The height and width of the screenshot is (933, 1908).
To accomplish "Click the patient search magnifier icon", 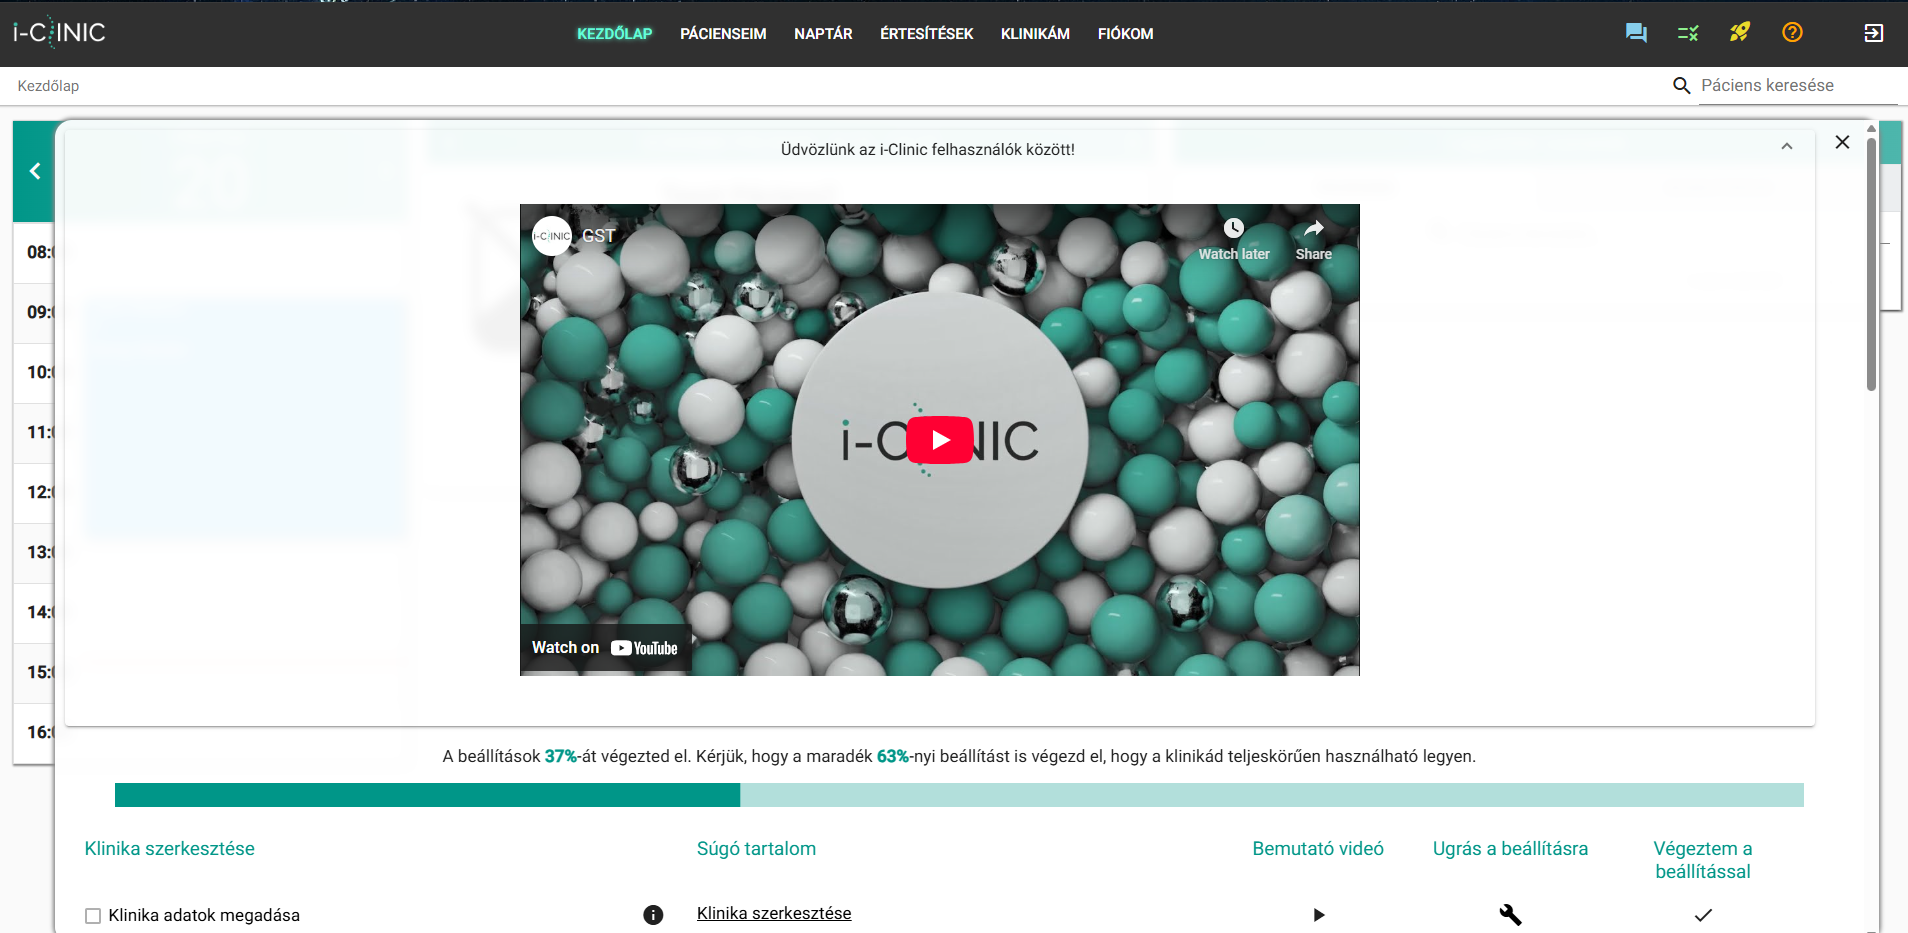I will [x=1681, y=86].
